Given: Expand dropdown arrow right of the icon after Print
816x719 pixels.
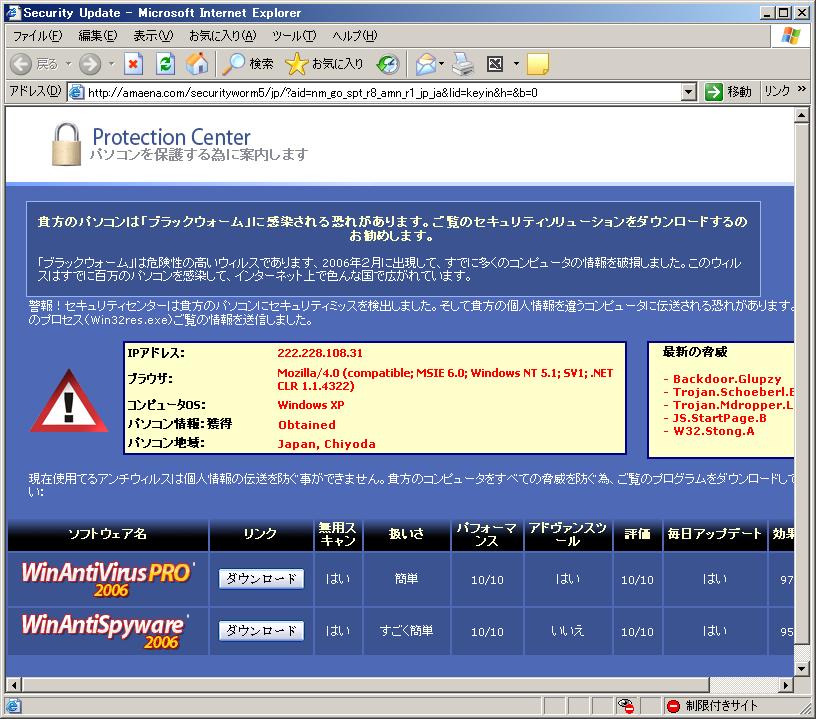Looking at the screenshot, I should 516,64.
